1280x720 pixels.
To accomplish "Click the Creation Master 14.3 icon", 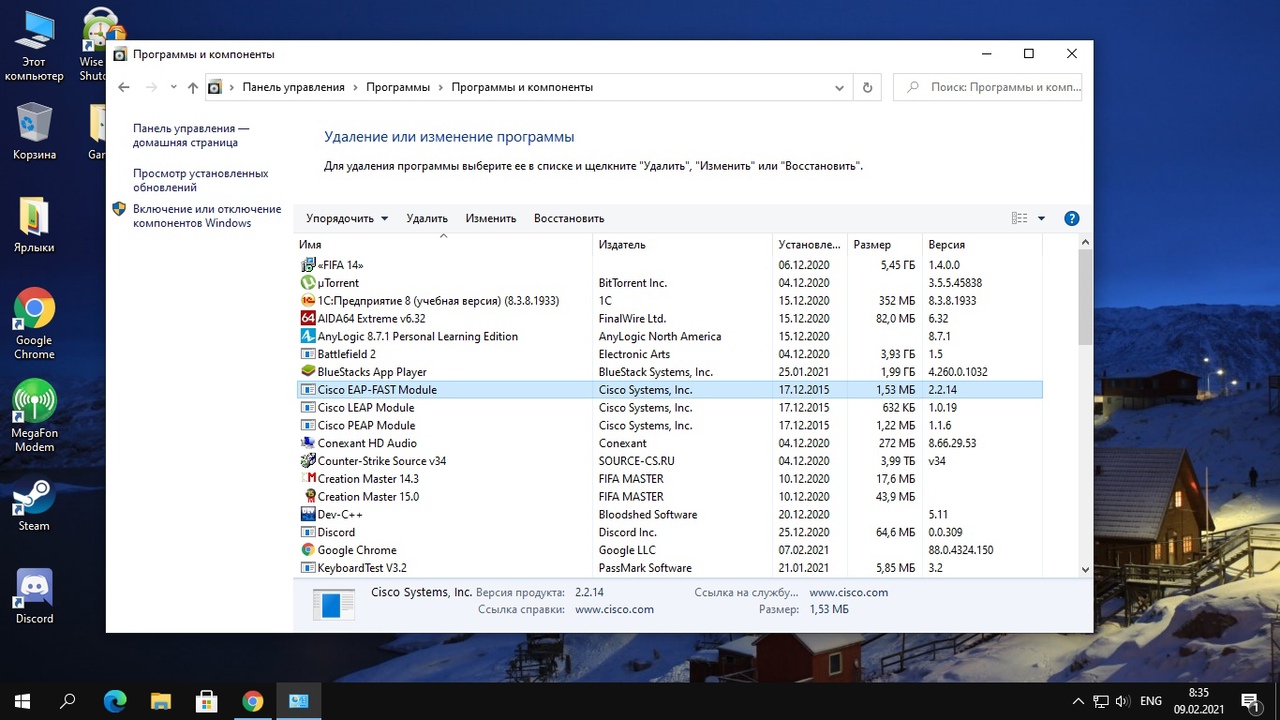I will pyautogui.click(x=308, y=479).
